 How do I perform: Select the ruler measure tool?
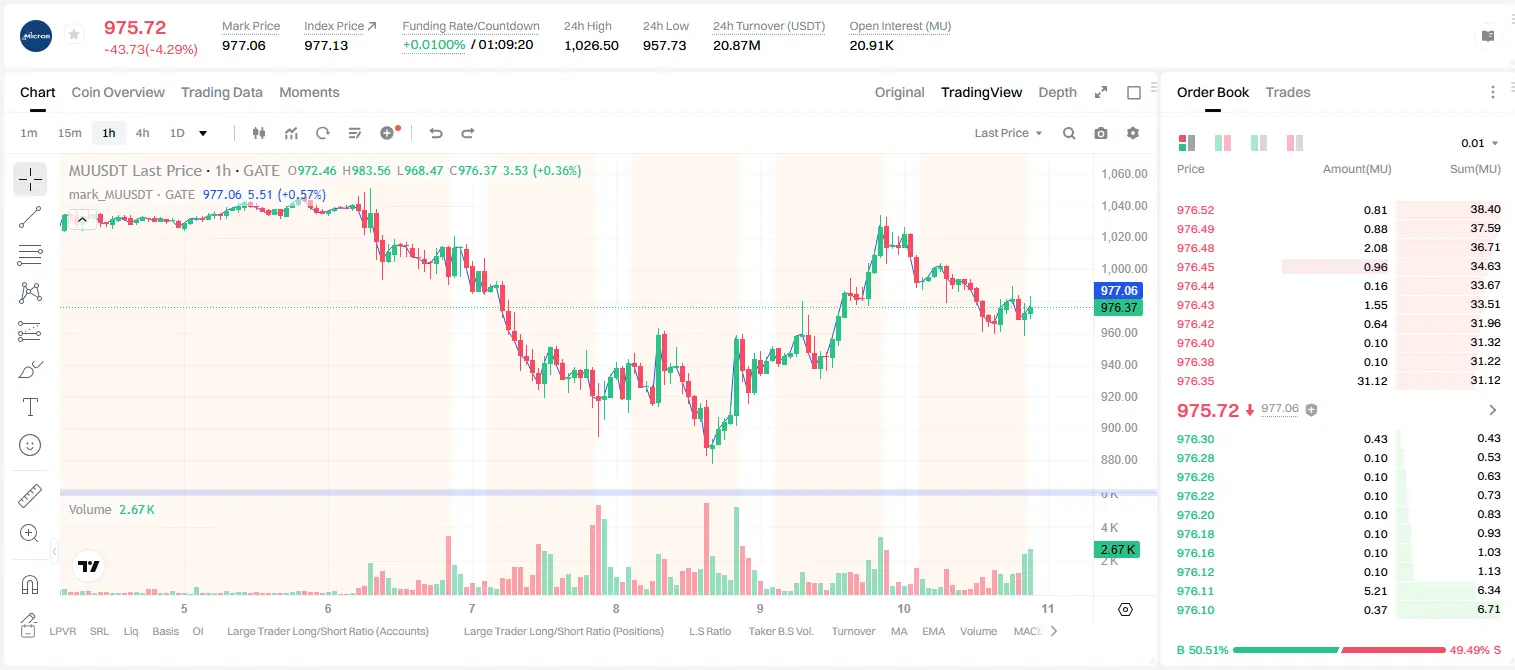pyautogui.click(x=30, y=496)
